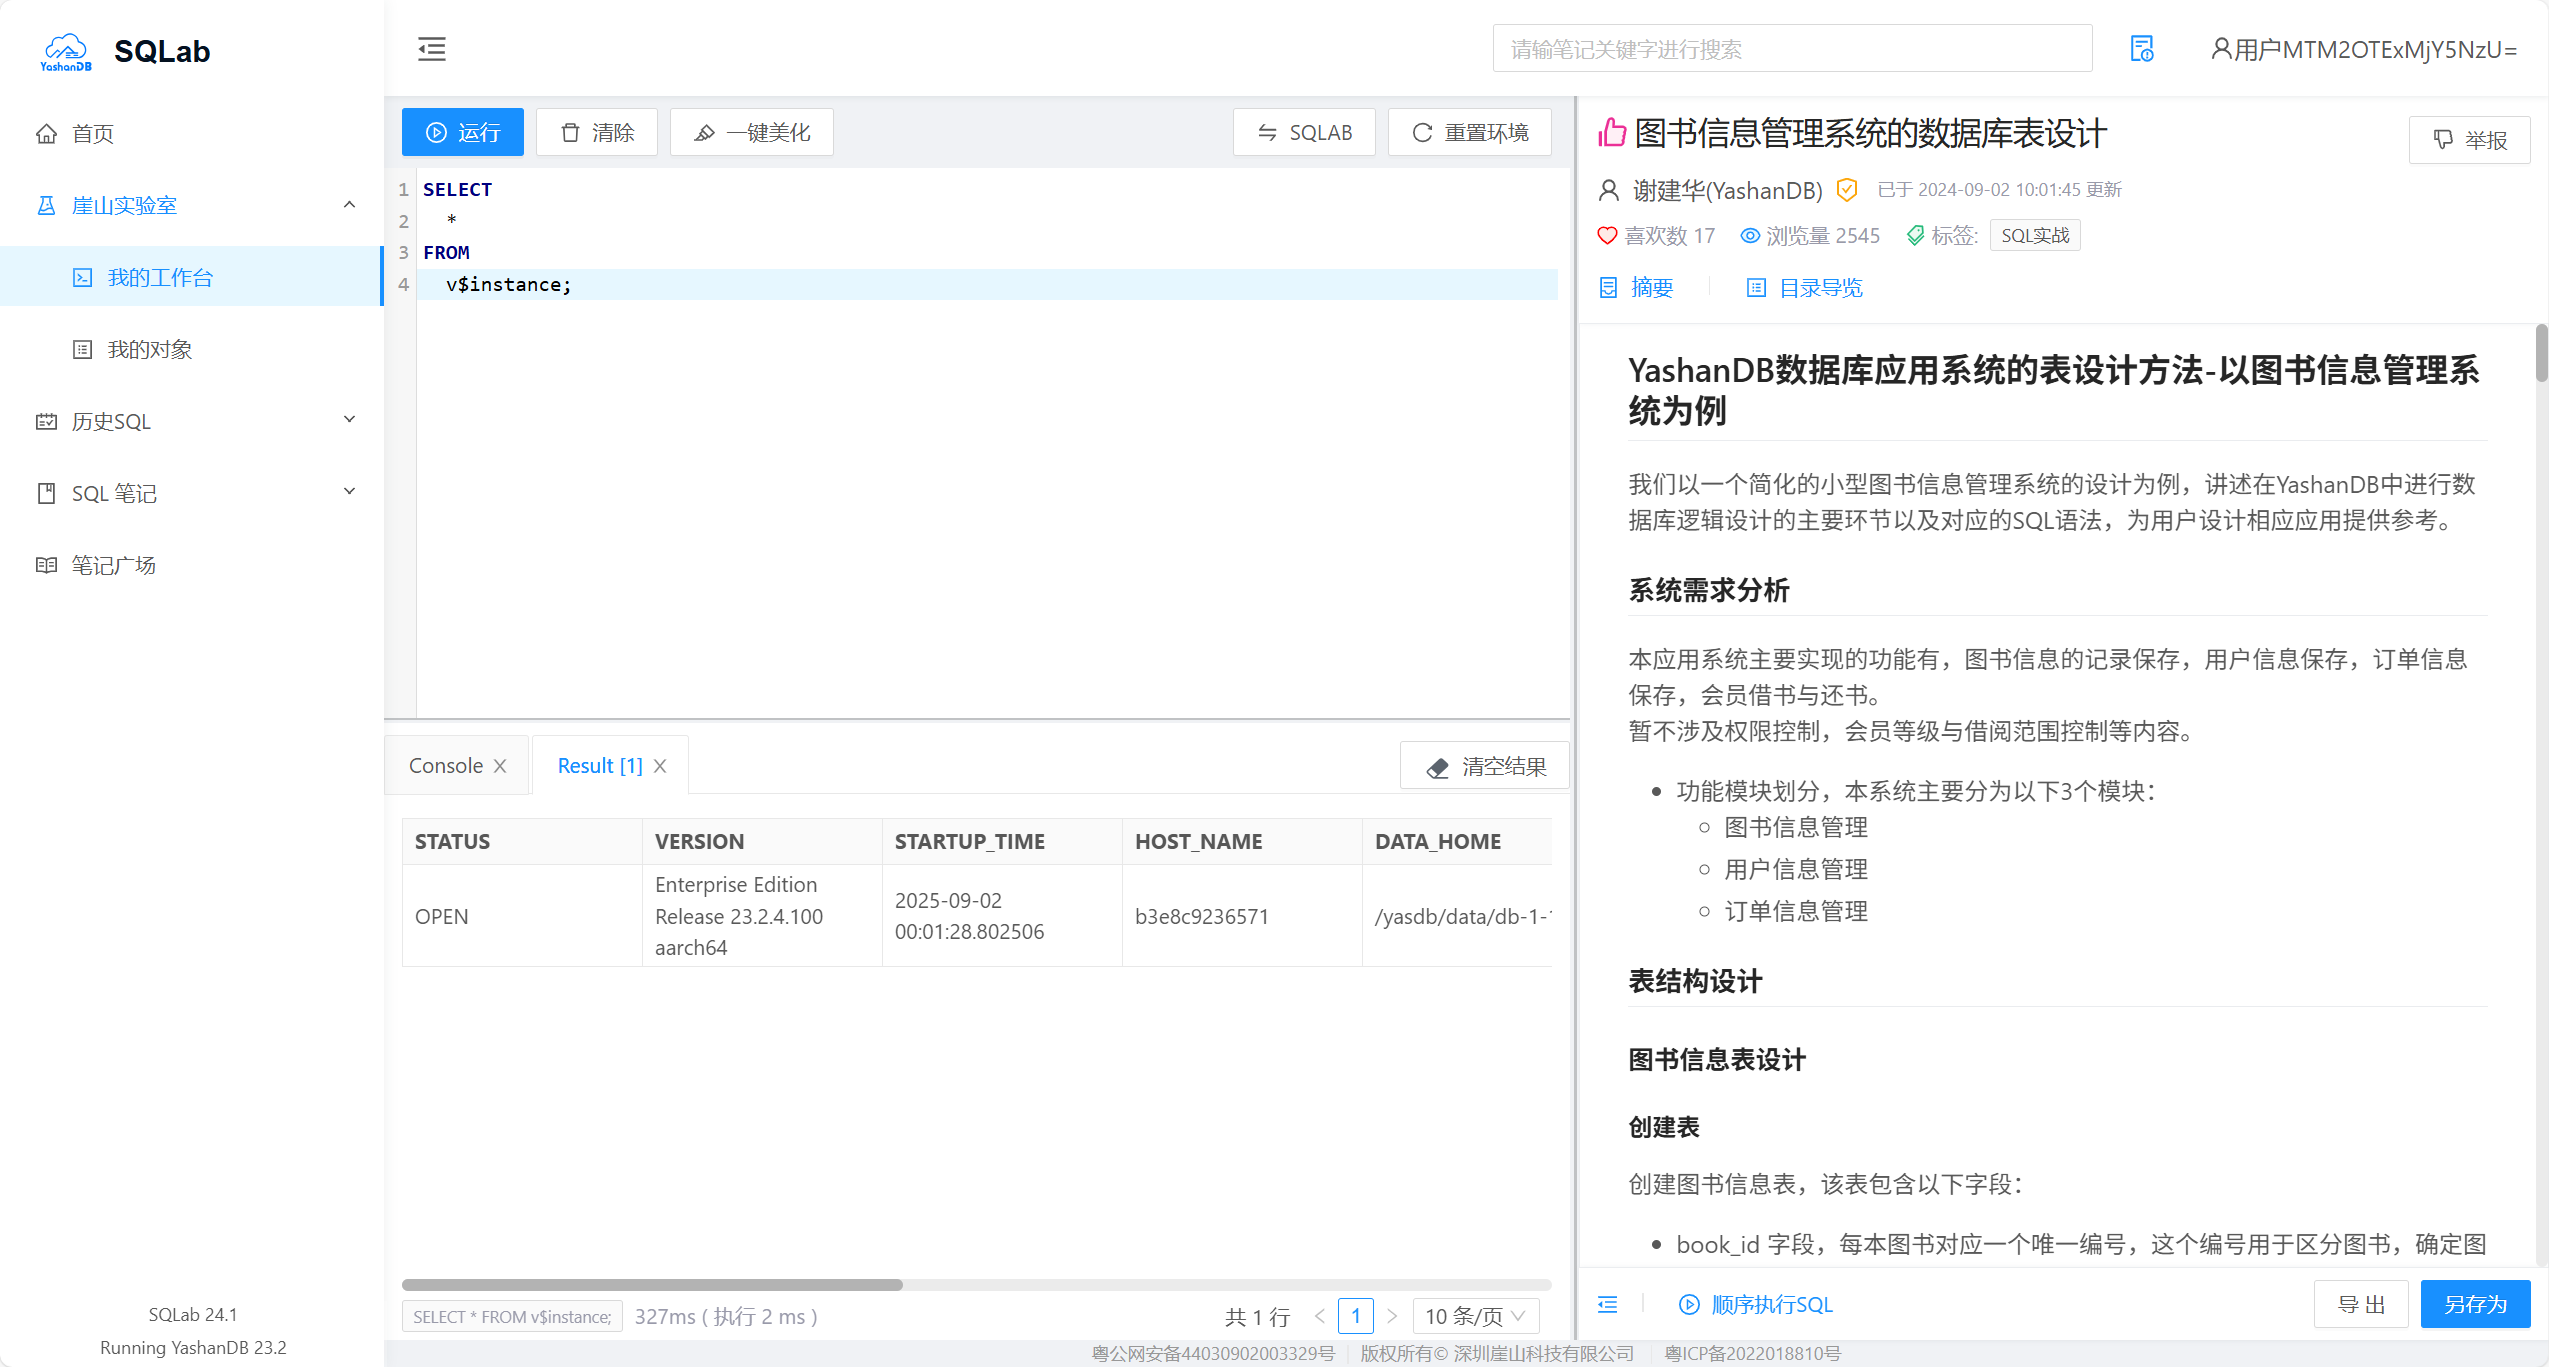Open the 目录导览 tab of the note

(x=1805, y=288)
